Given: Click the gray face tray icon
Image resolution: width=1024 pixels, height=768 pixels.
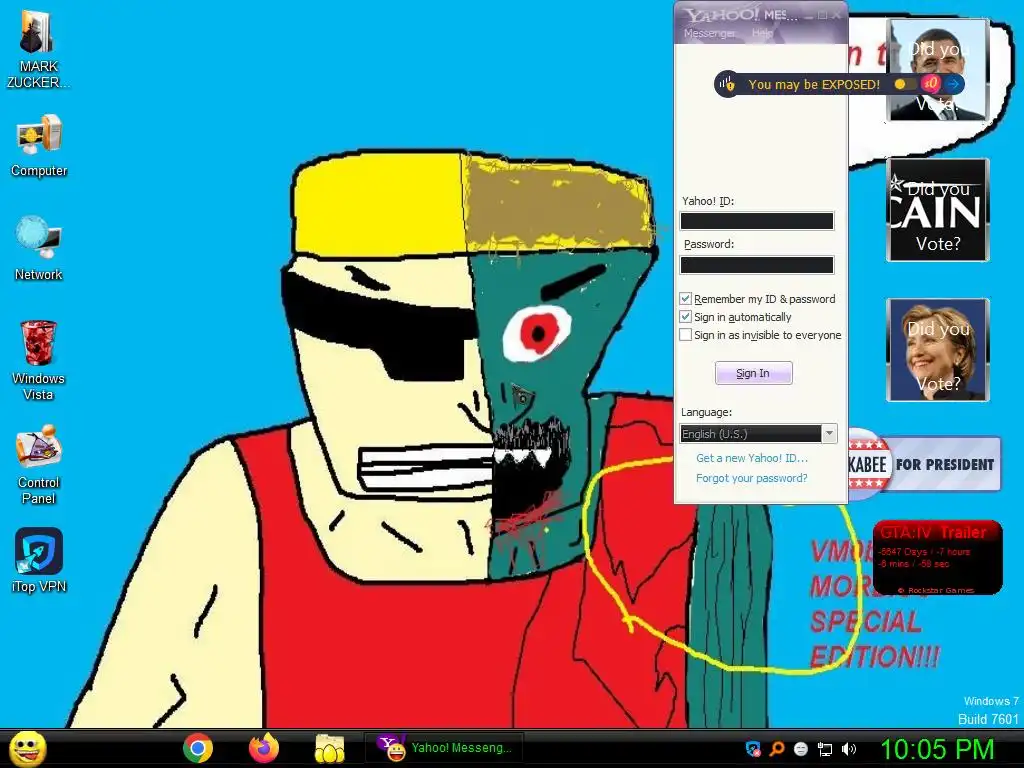Looking at the screenshot, I should coord(801,749).
